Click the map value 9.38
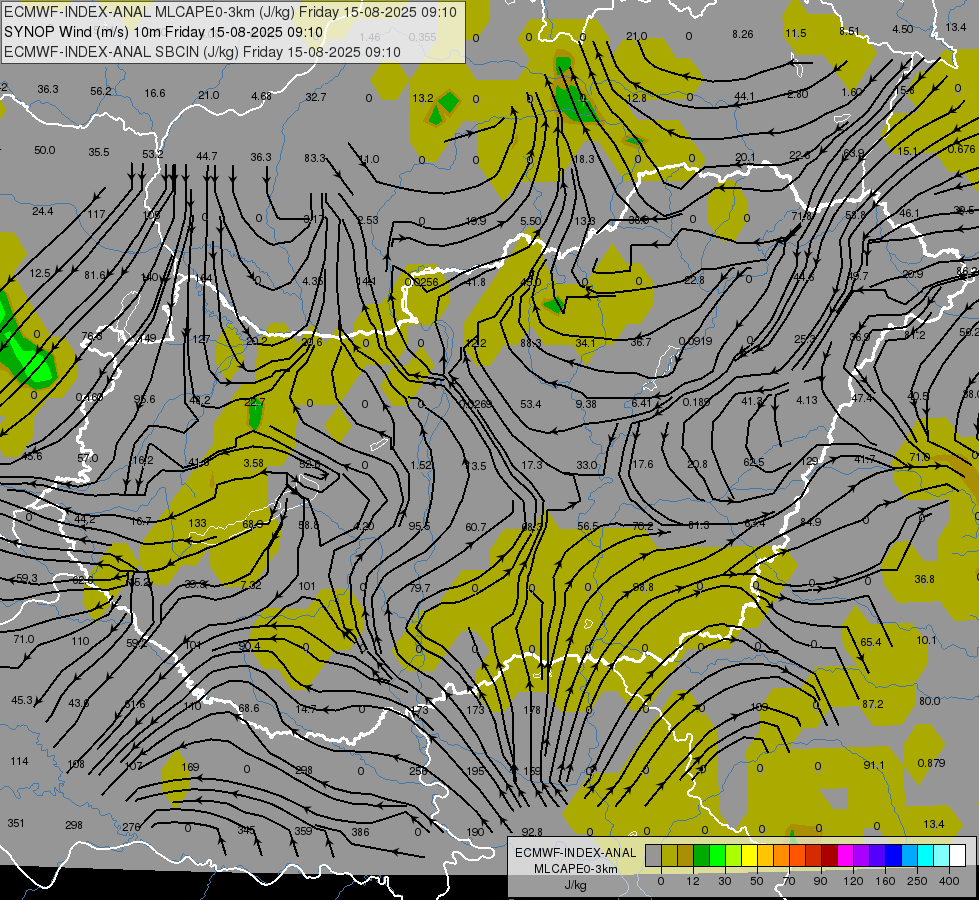This screenshot has height=900, width=979. click(x=586, y=404)
